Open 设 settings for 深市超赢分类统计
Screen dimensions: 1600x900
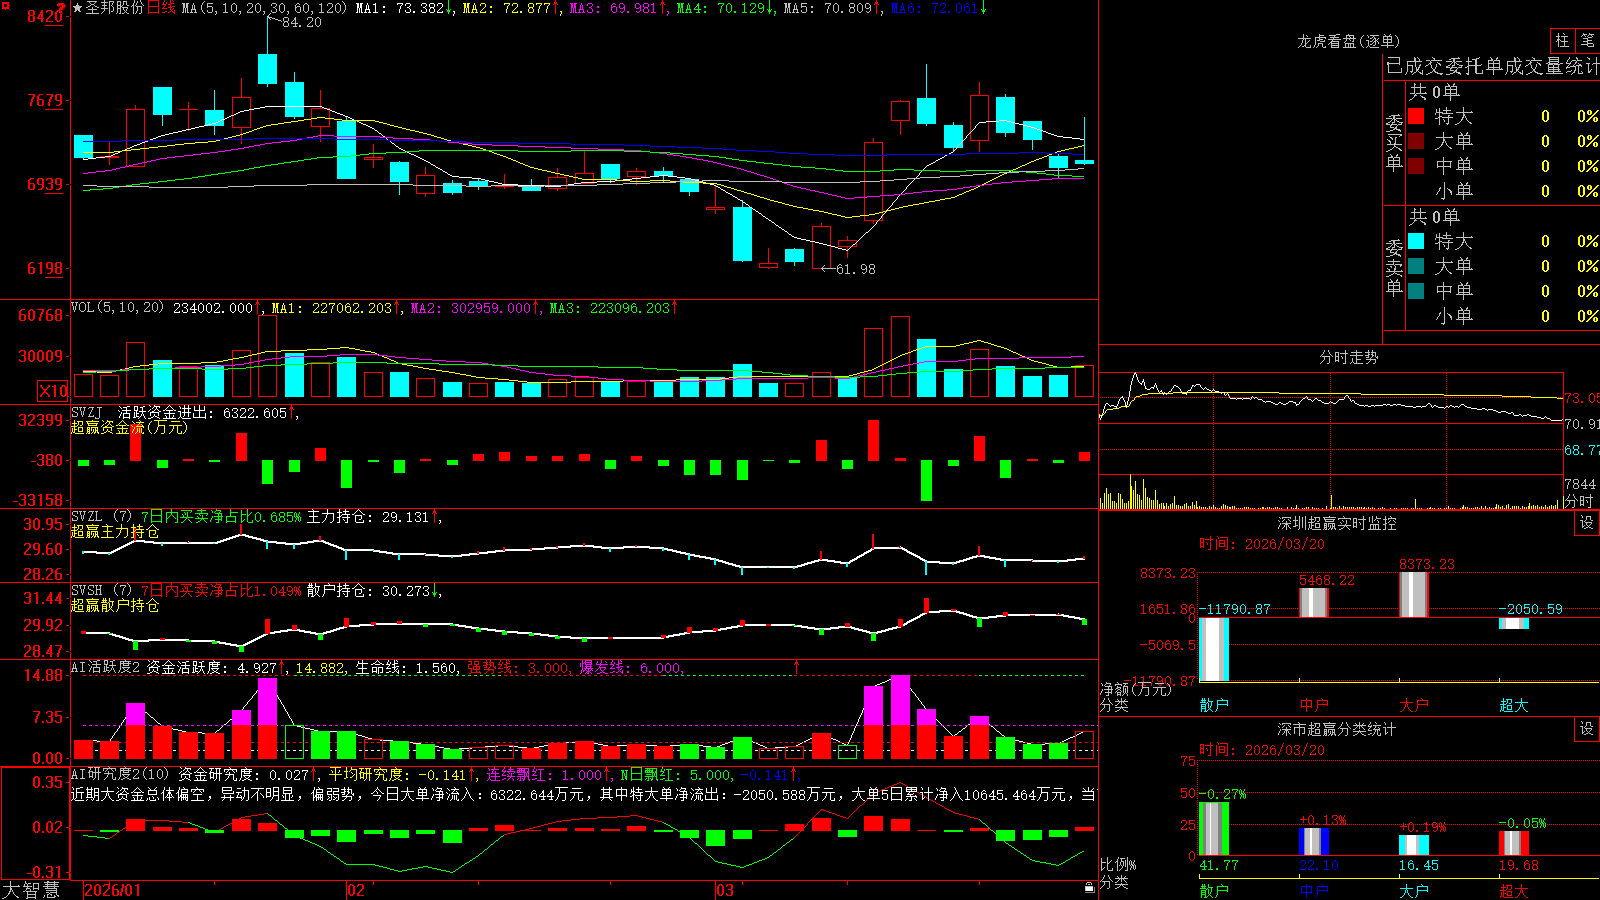1586,729
